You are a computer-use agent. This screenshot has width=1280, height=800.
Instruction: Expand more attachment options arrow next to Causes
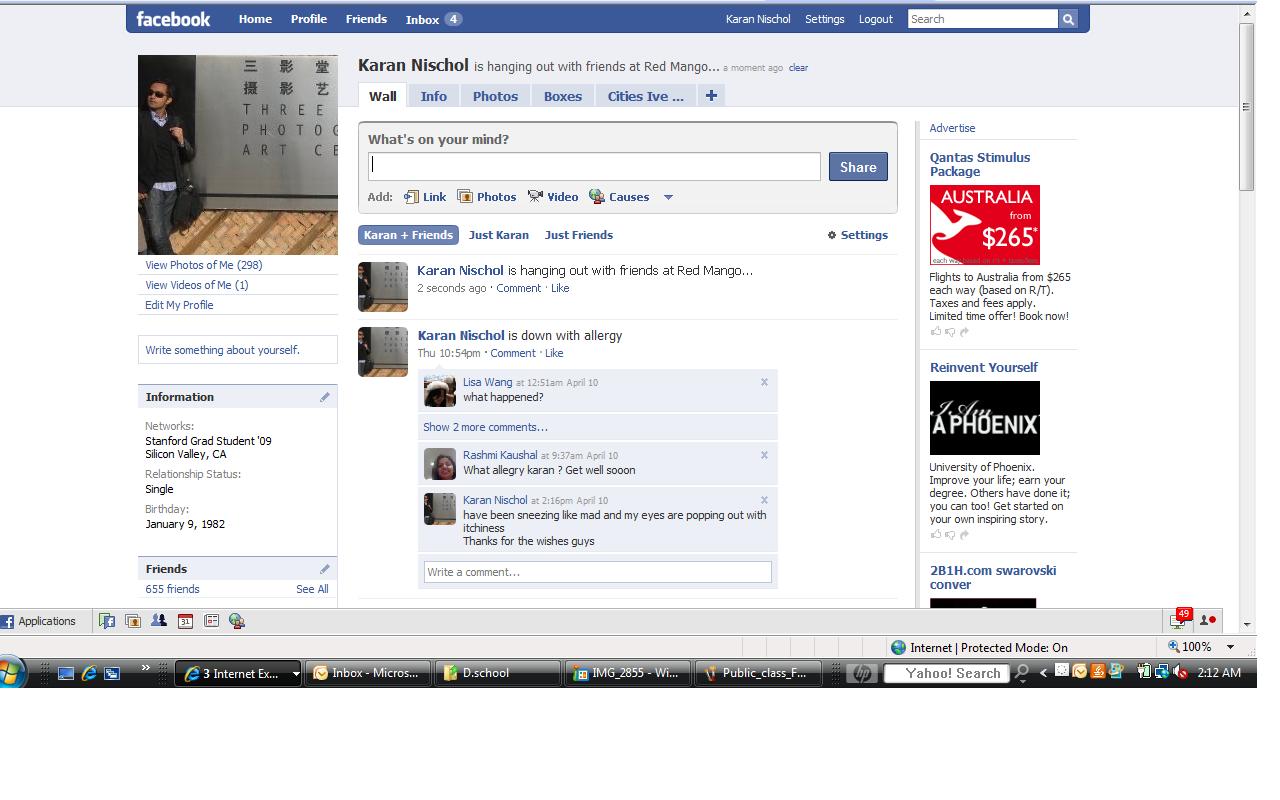668,197
